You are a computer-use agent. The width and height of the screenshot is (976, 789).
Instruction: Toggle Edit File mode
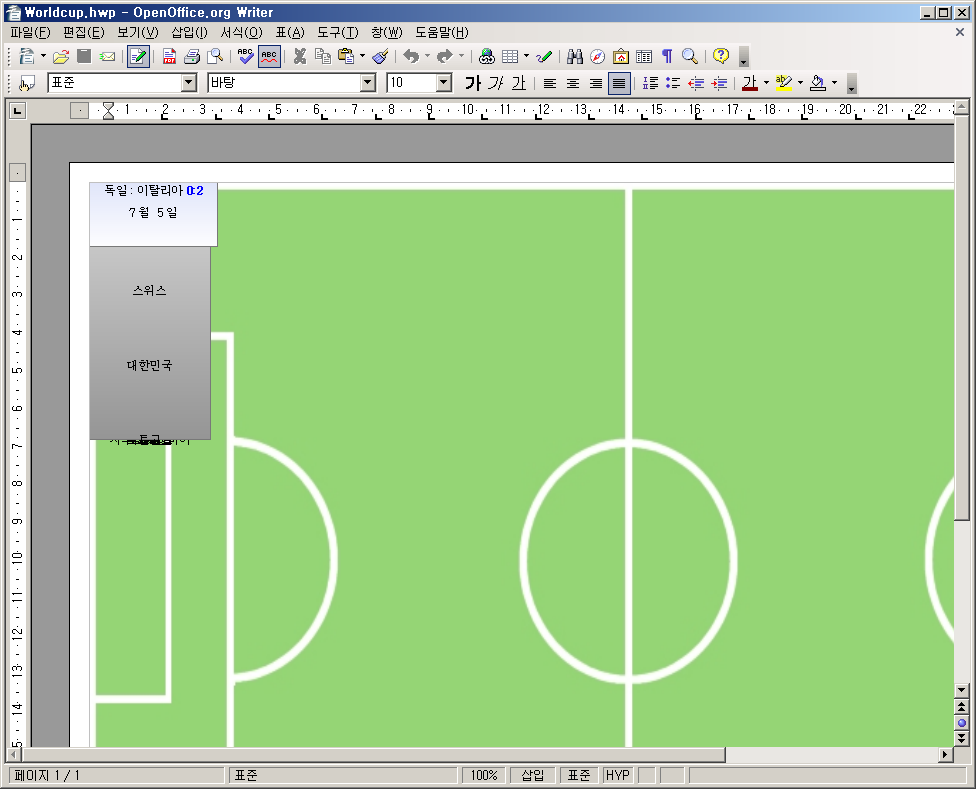(138, 57)
